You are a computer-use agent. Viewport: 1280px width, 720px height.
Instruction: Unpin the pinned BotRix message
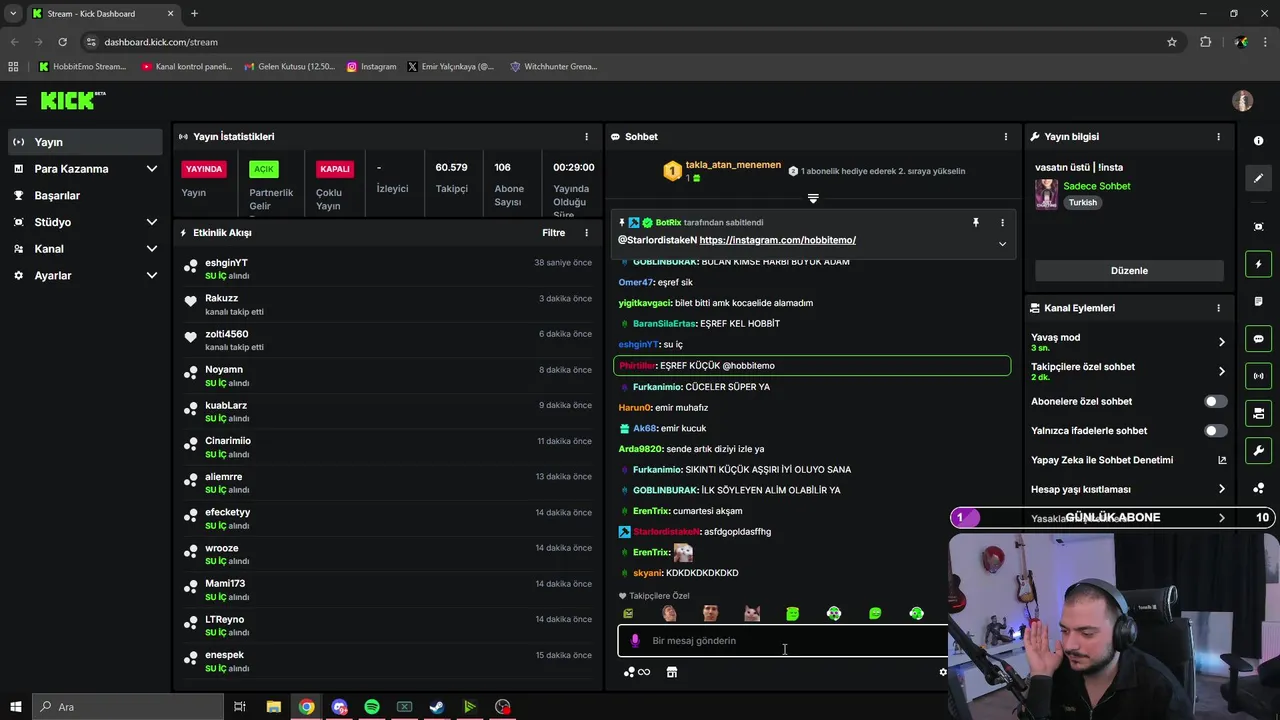point(976,223)
